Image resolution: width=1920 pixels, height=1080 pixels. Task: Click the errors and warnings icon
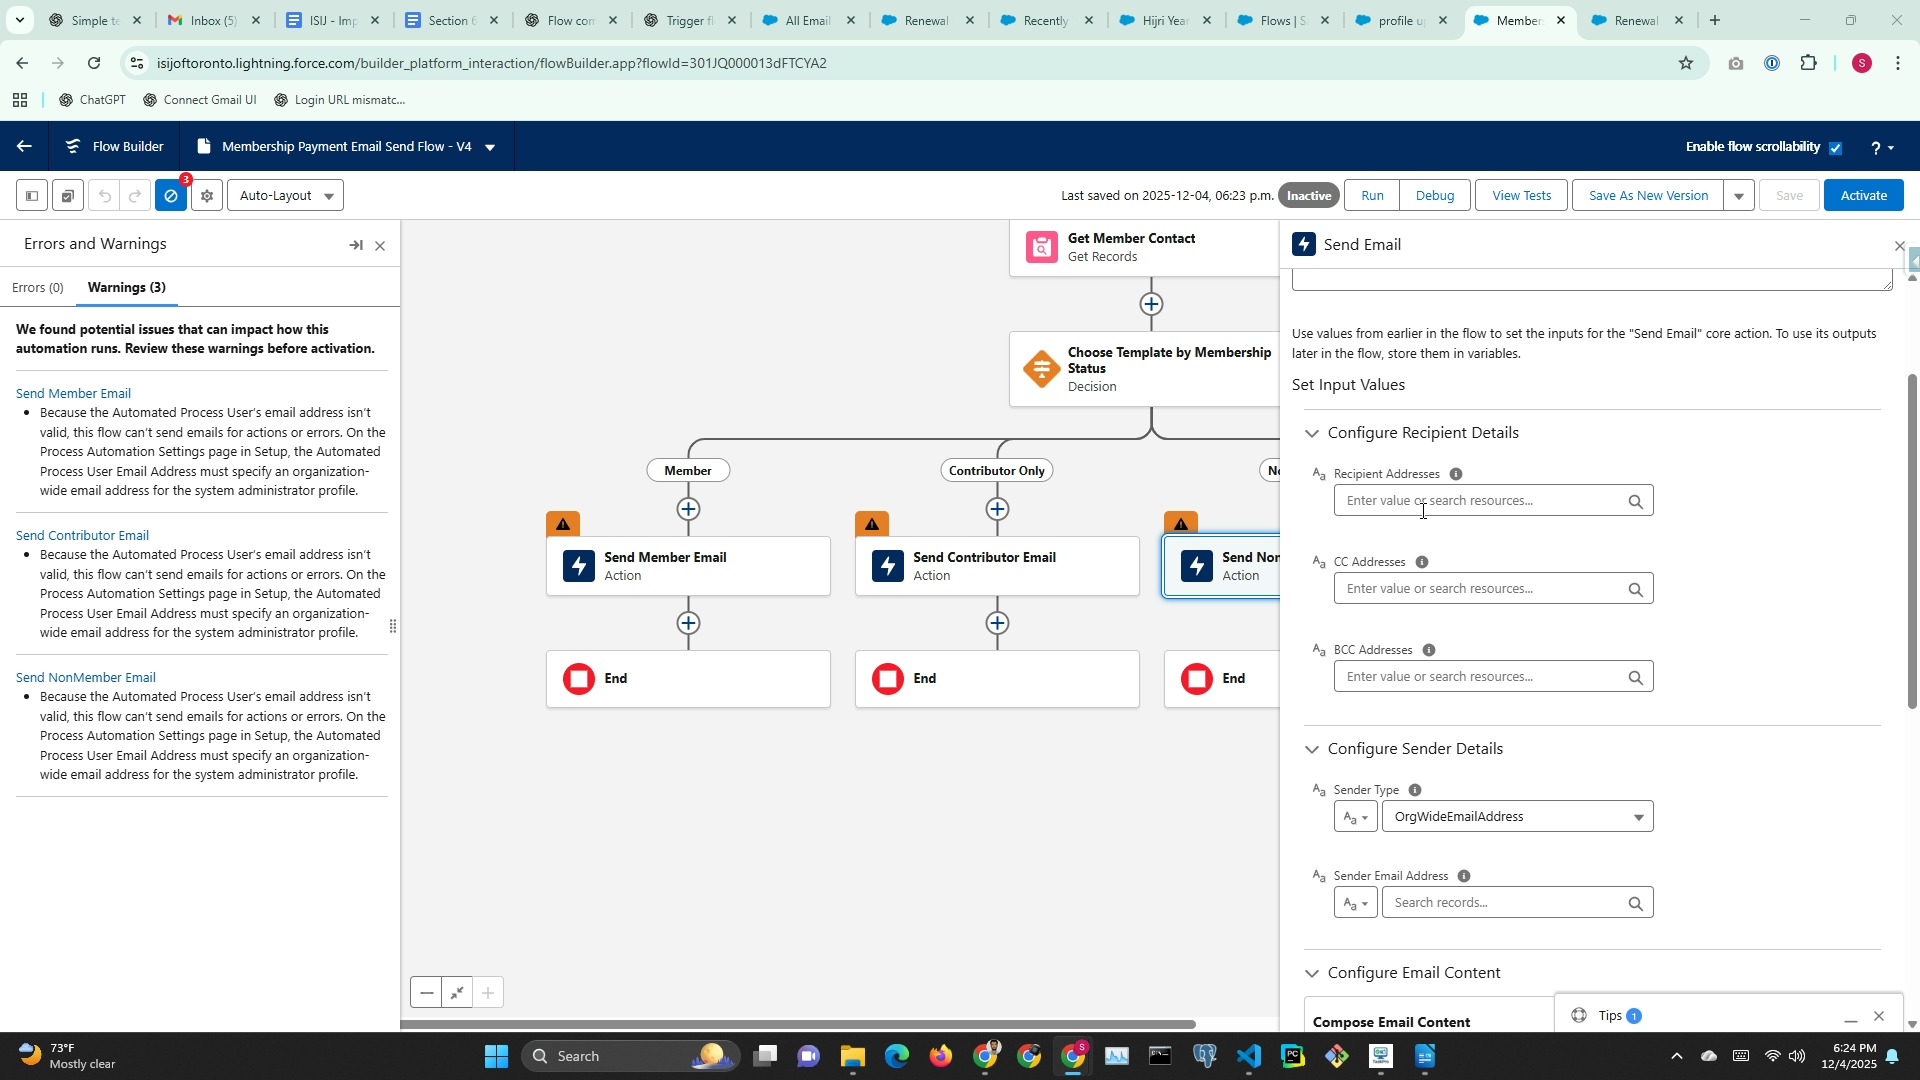coord(171,196)
